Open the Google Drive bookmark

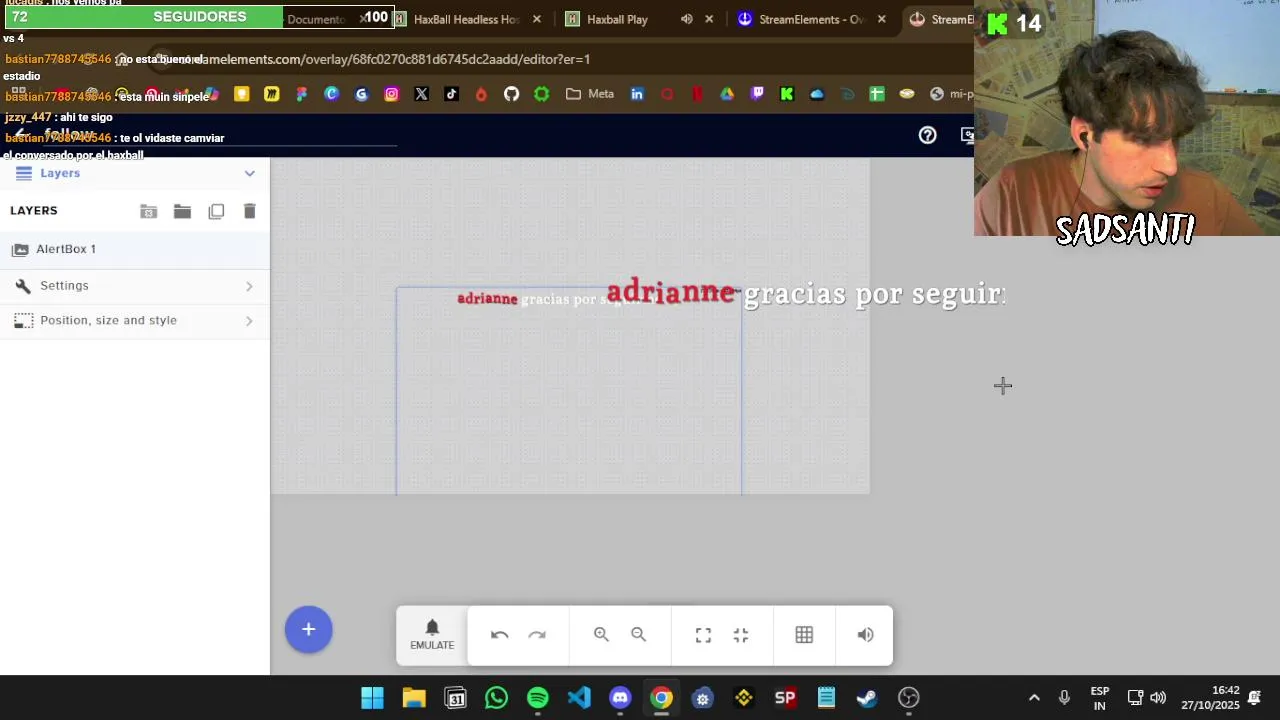point(727,94)
